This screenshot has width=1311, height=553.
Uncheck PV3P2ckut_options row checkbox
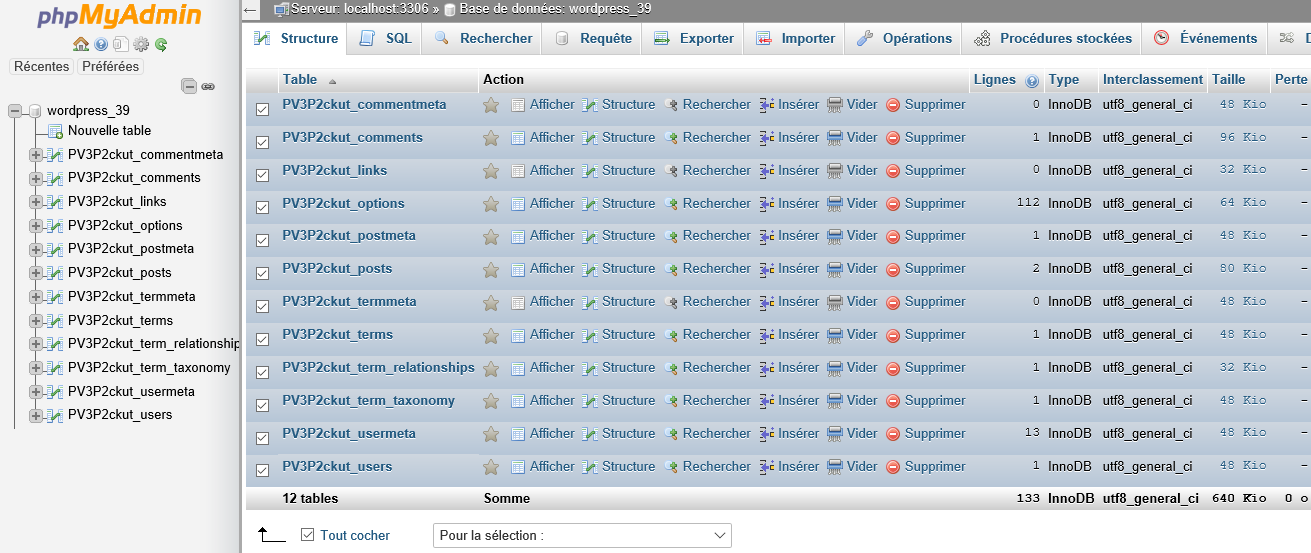click(263, 207)
